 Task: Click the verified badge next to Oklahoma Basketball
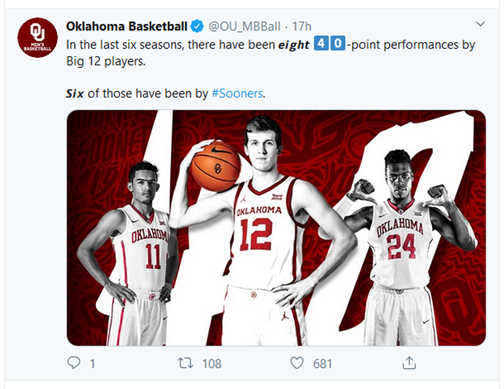coord(197,26)
